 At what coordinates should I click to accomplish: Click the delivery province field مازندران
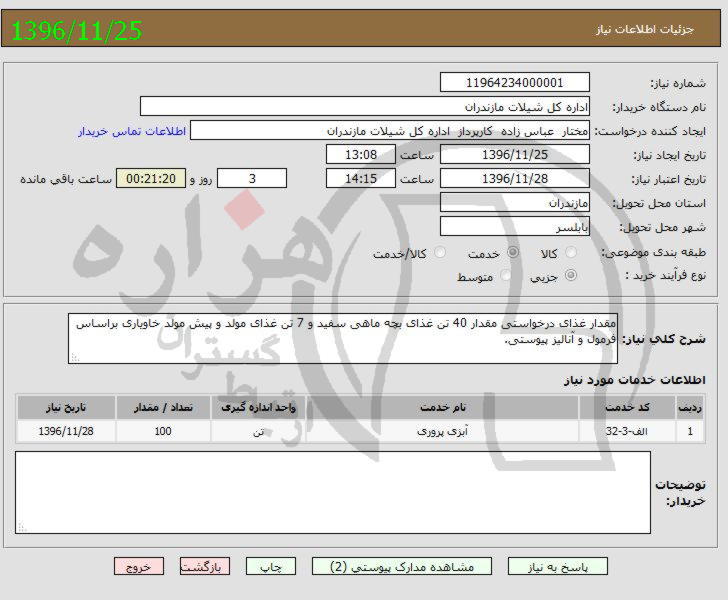(514, 203)
